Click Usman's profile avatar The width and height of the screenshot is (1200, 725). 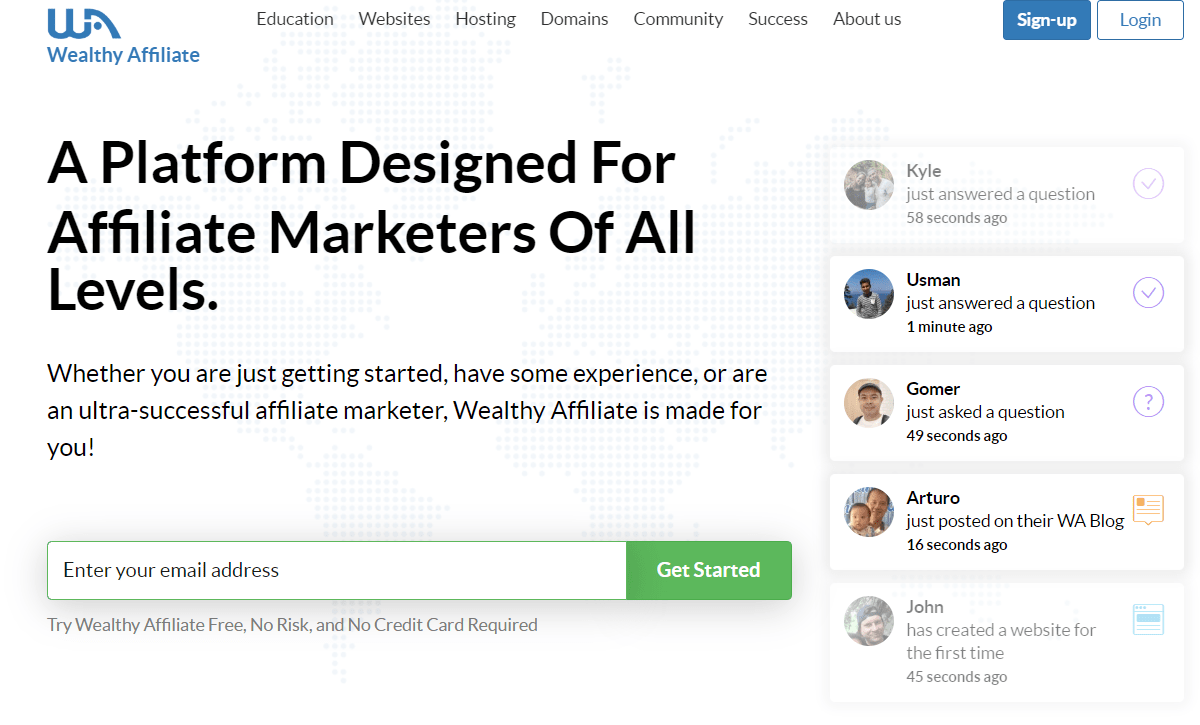click(x=868, y=294)
